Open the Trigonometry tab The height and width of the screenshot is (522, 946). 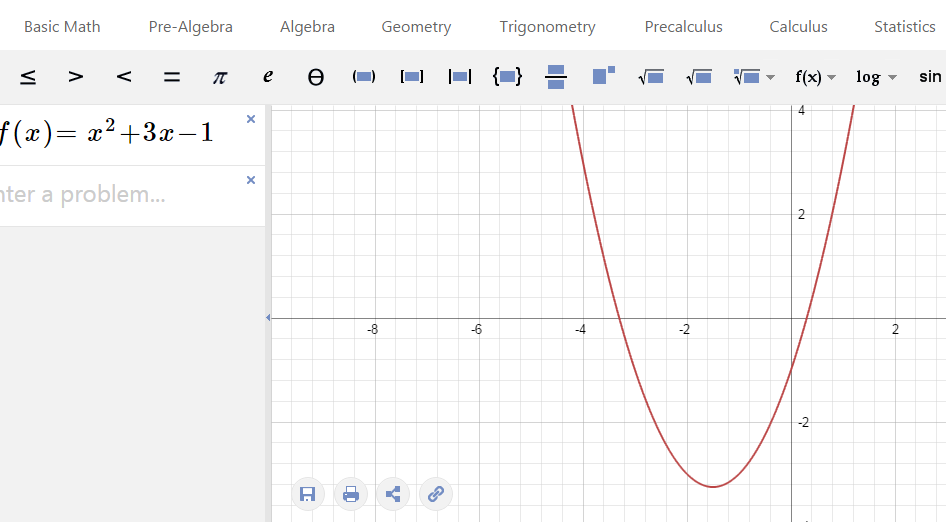coord(547,27)
